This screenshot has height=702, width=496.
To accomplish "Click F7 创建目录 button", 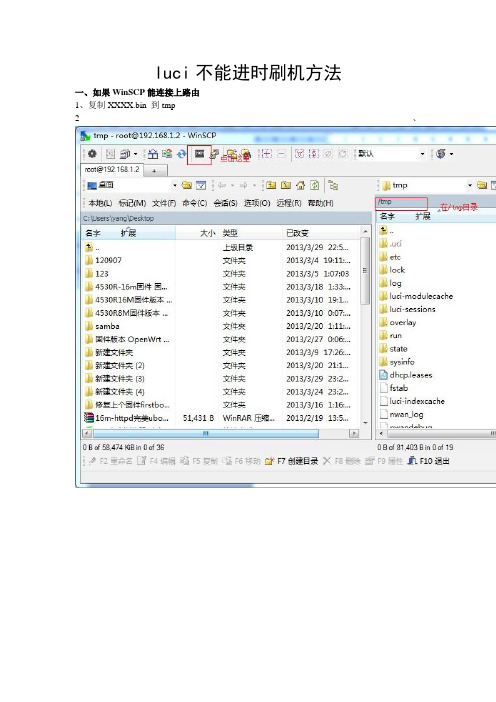I will click(291, 461).
